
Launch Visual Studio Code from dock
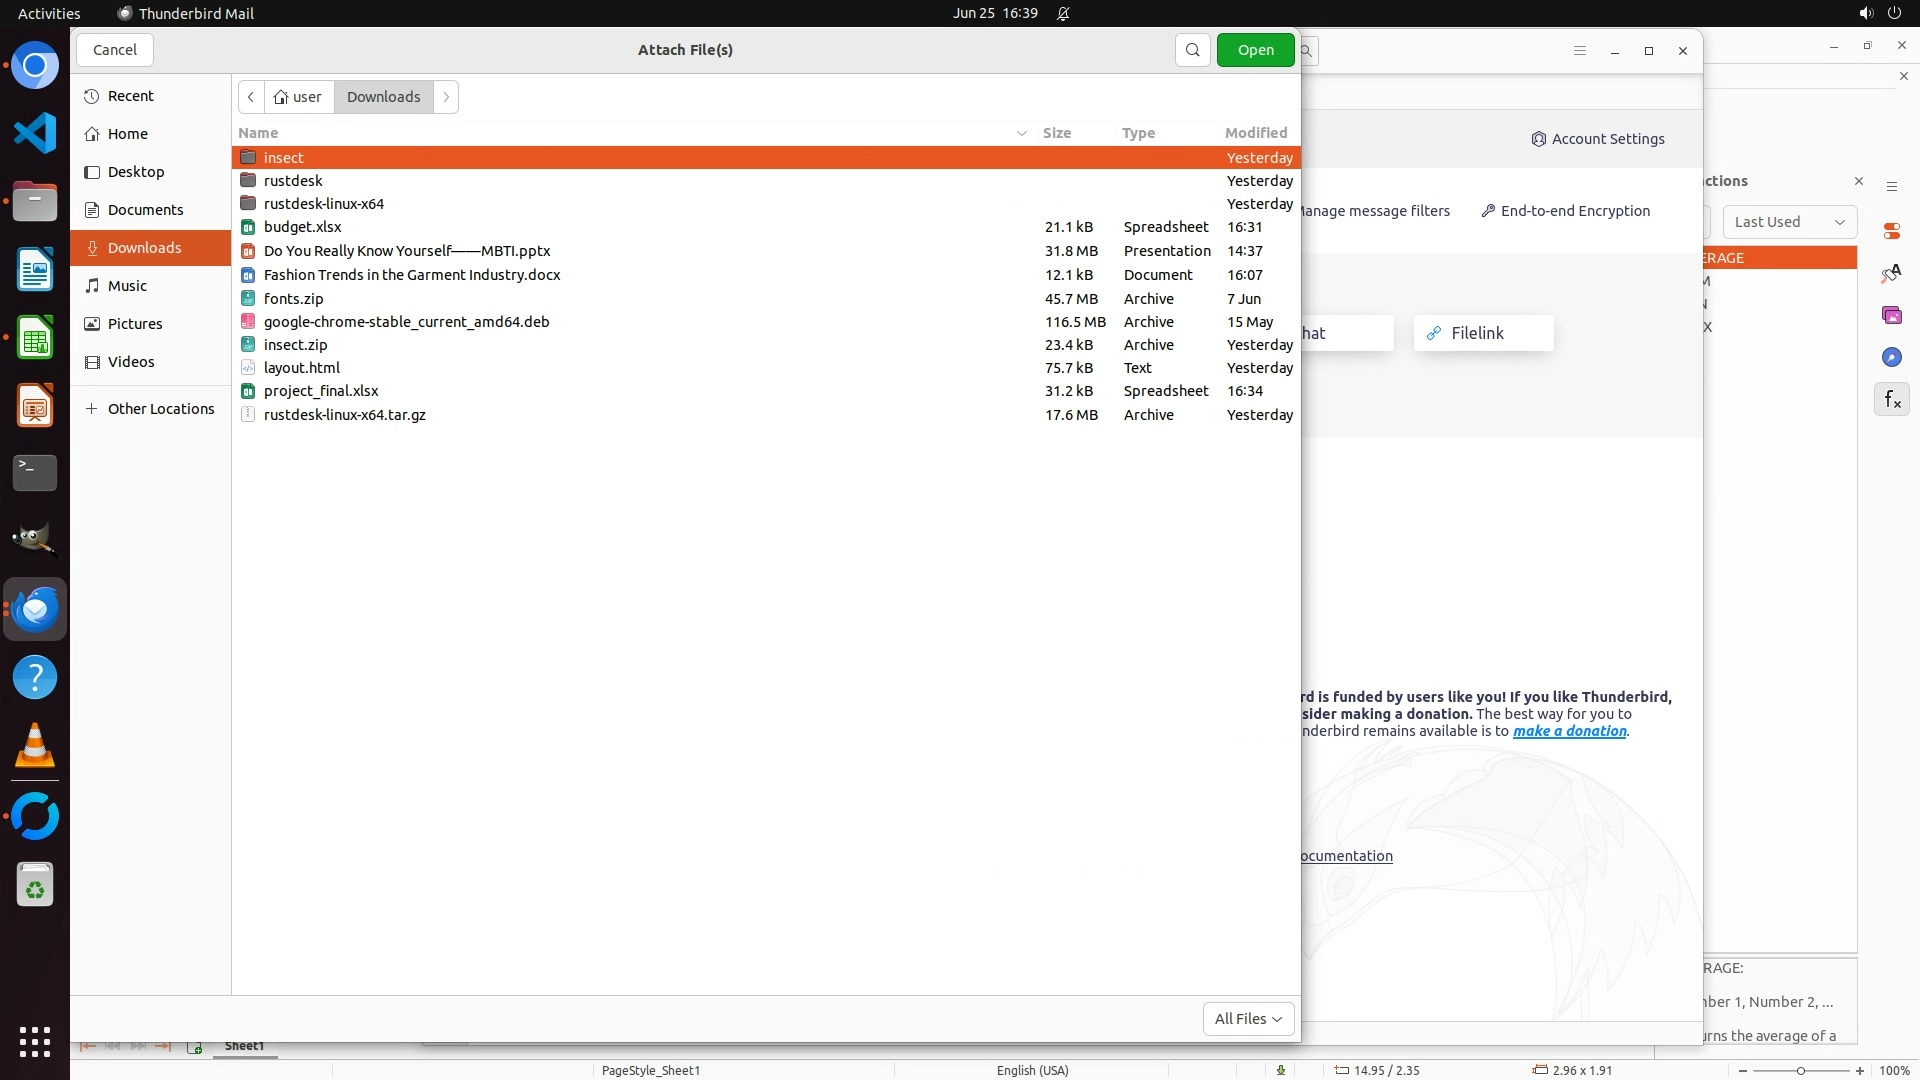[x=35, y=133]
